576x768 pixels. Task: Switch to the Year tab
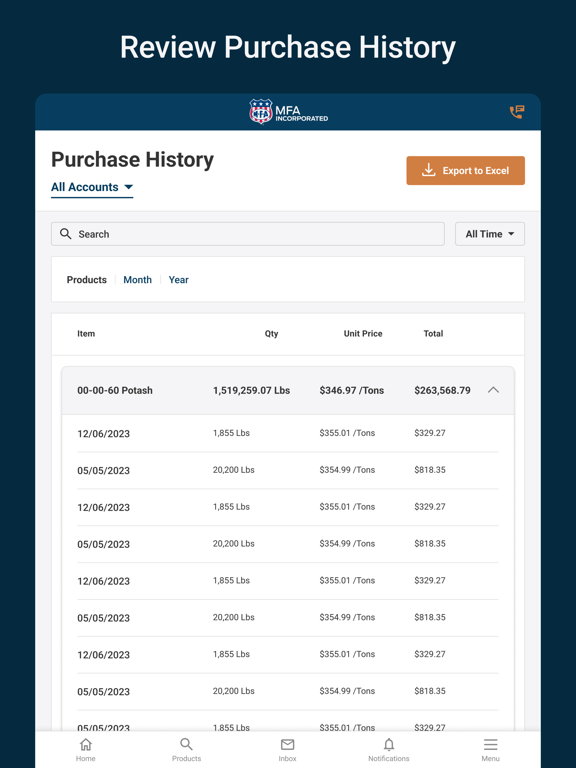(178, 280)
